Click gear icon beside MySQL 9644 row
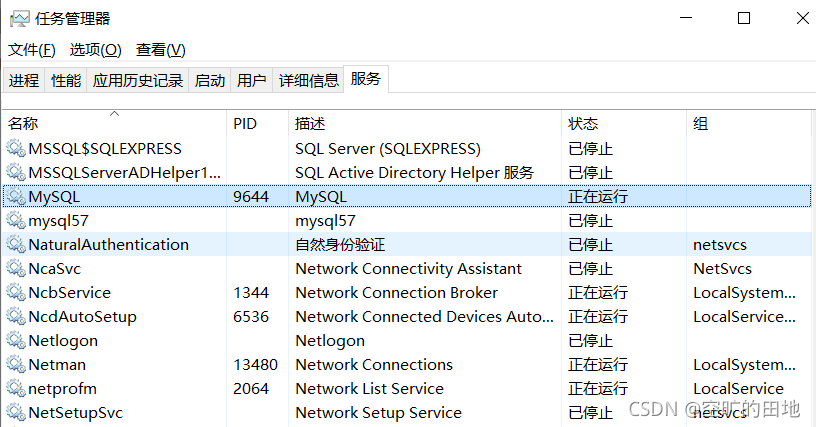The image size is (816, 427). pos(16,197)
